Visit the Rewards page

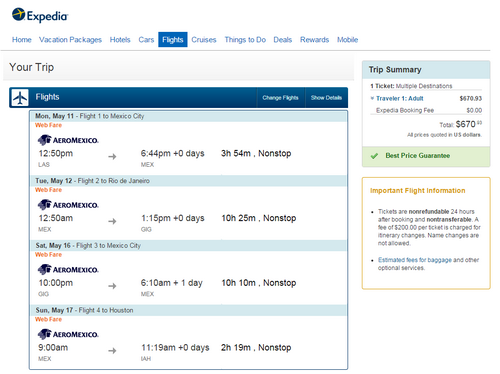pyautogui.click(x=314, y=40)
